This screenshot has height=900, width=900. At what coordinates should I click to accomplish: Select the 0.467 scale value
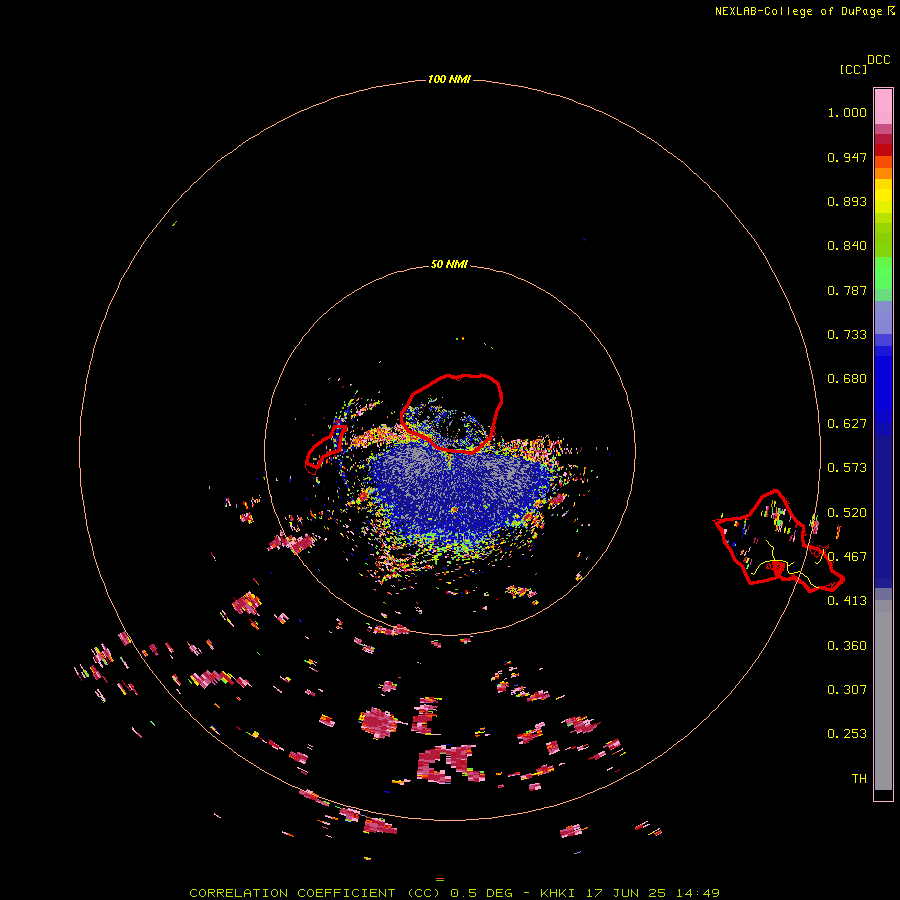(847, 557)
